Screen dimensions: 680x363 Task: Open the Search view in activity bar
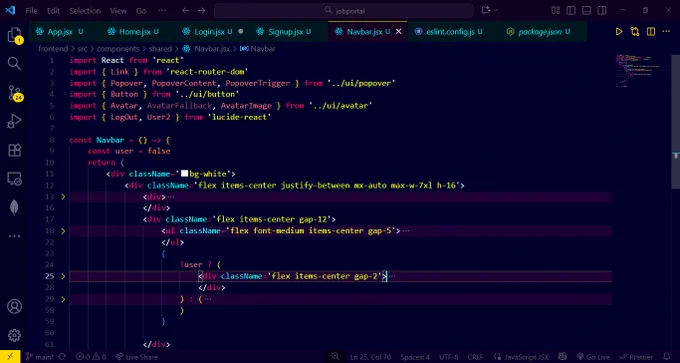(14, 63)
